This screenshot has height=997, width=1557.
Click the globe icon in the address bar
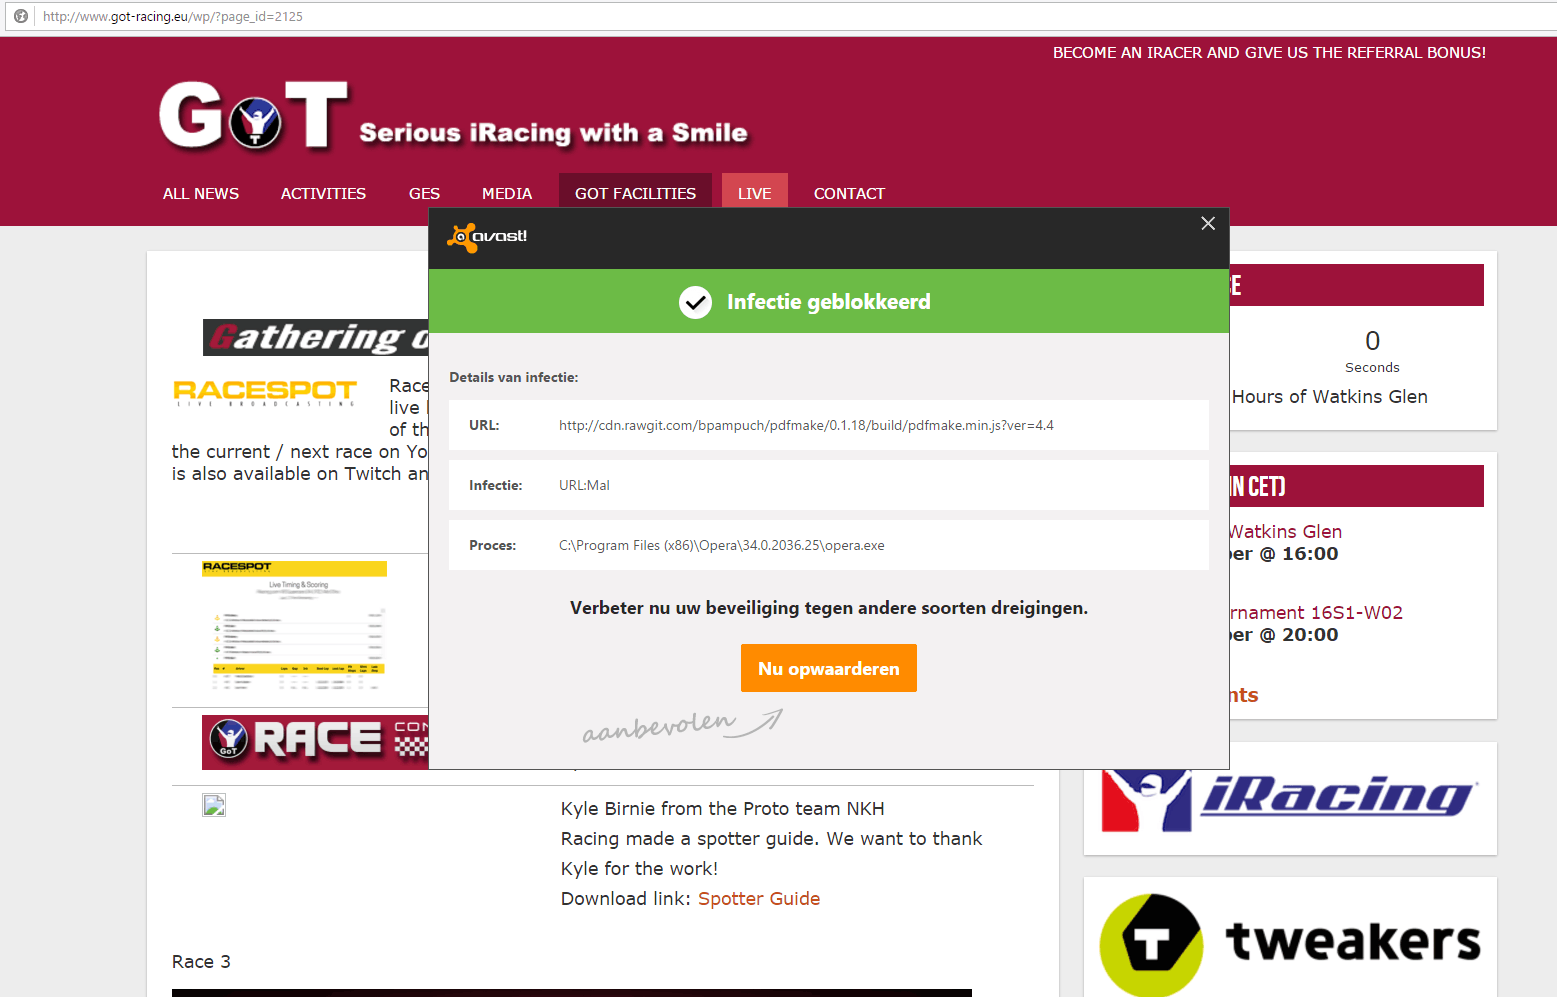(x=20, y=16)
